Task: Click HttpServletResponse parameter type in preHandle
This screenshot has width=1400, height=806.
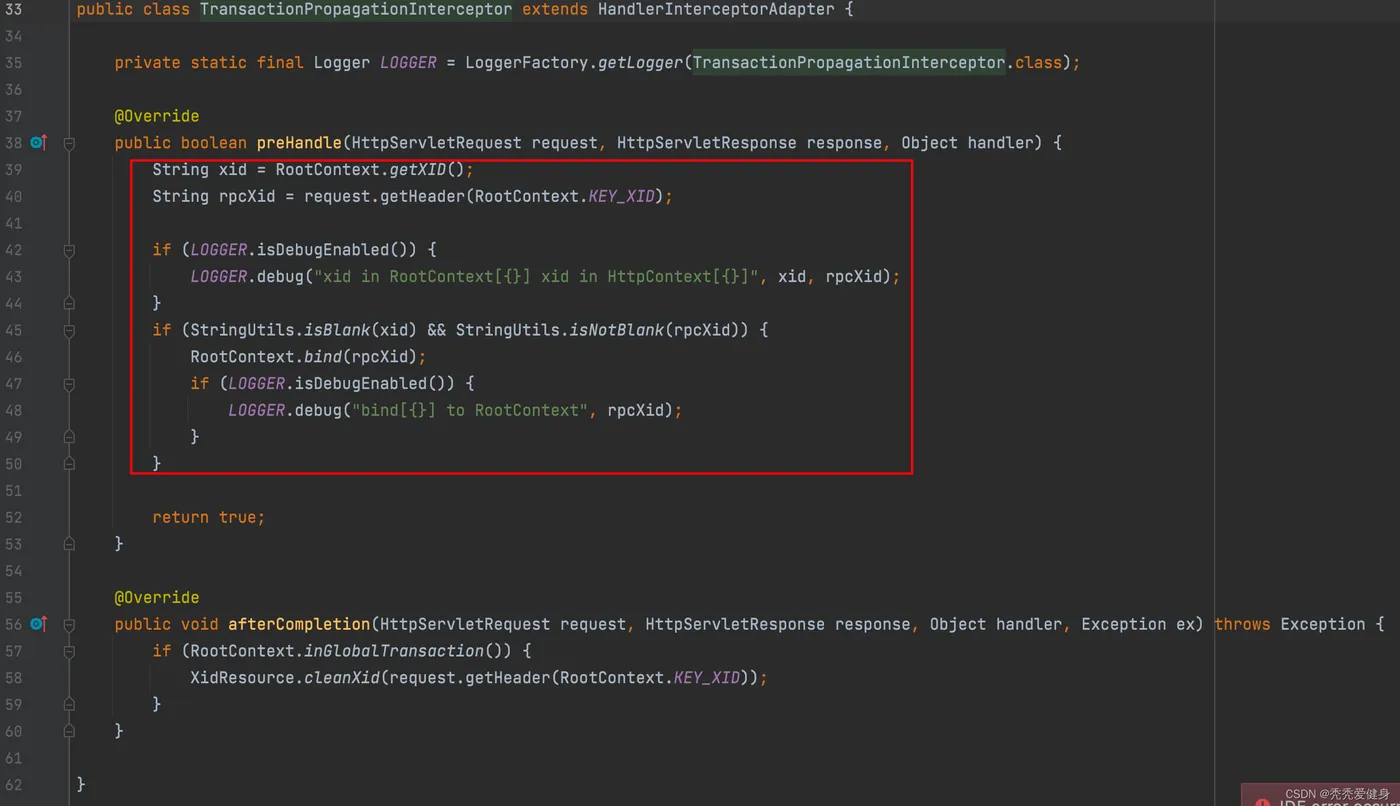Action: pos(707,143)
